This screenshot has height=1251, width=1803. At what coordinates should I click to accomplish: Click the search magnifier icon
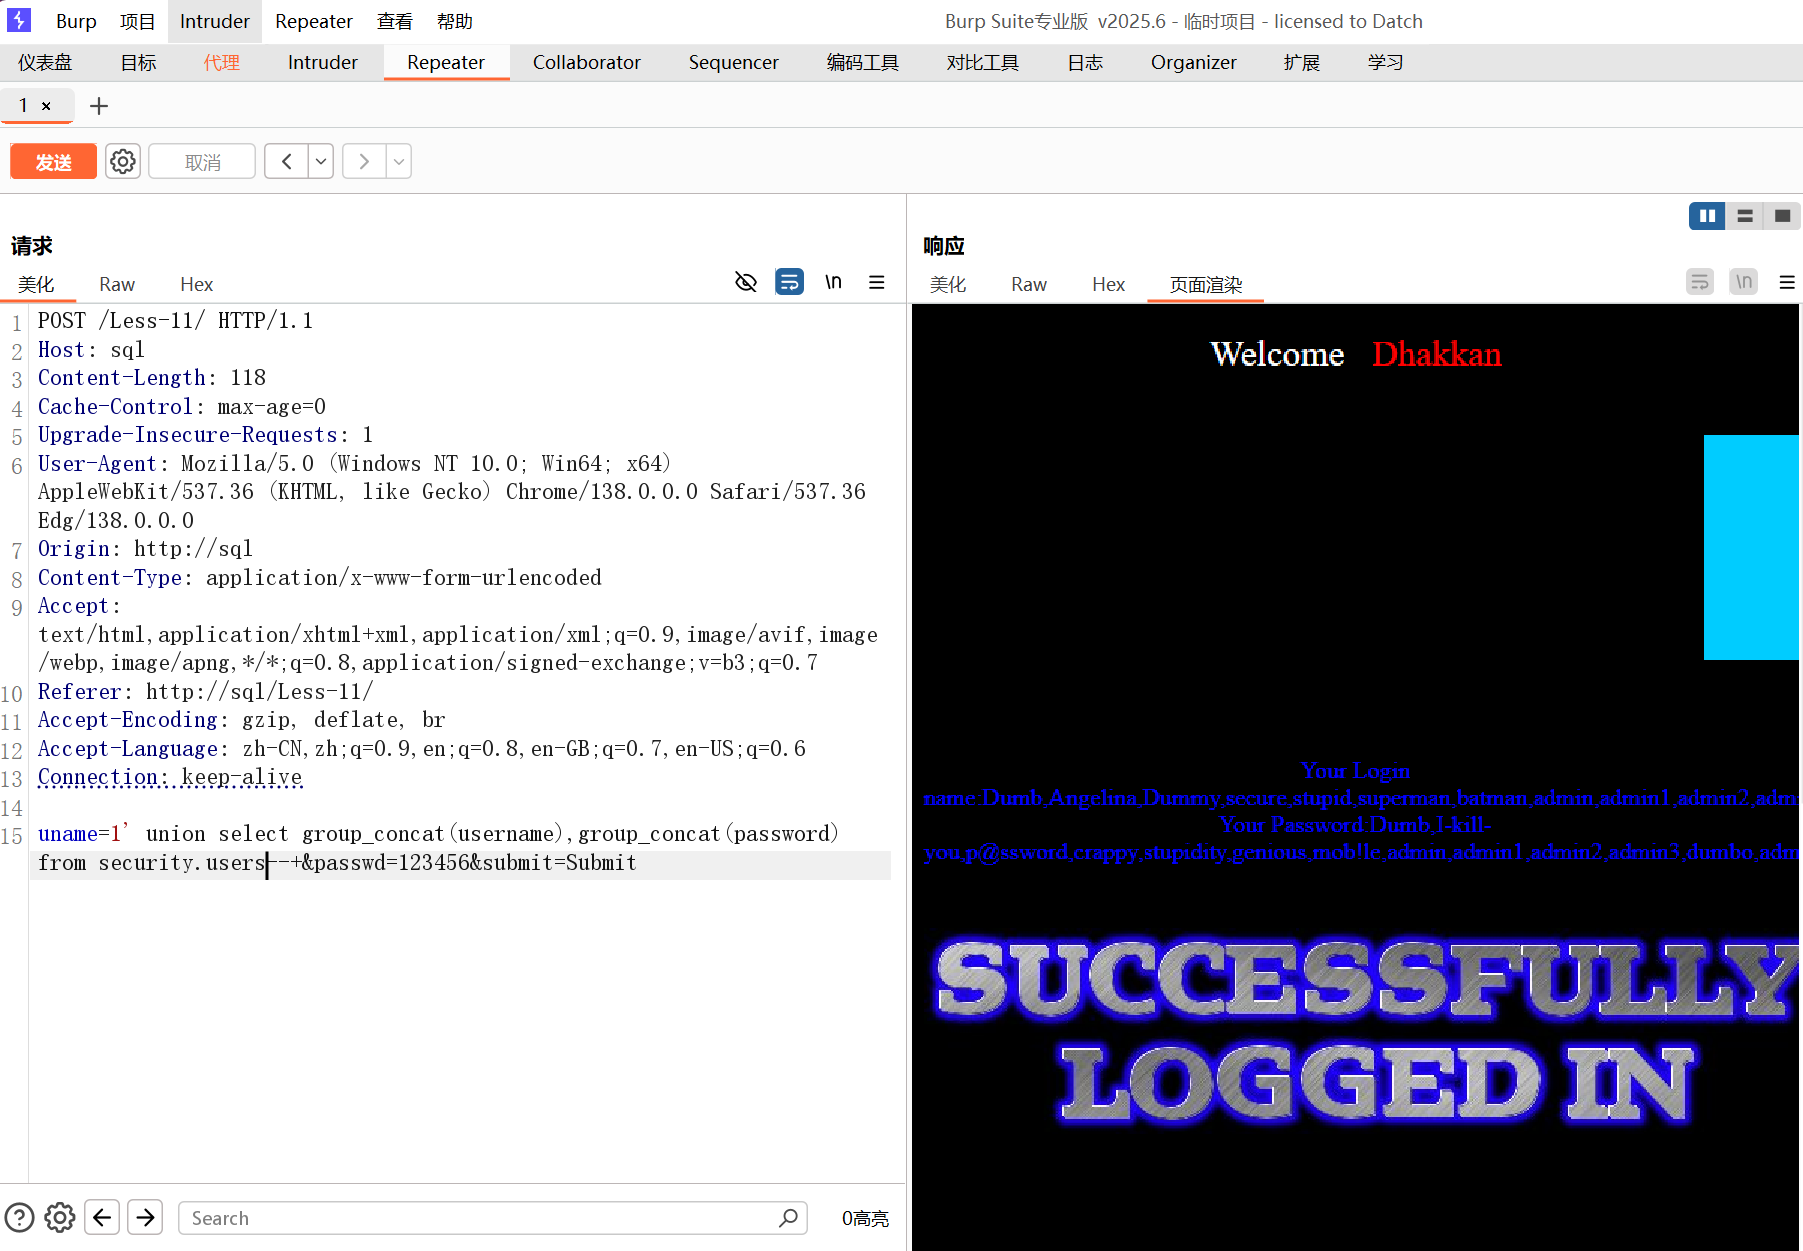coord(789,1217)
